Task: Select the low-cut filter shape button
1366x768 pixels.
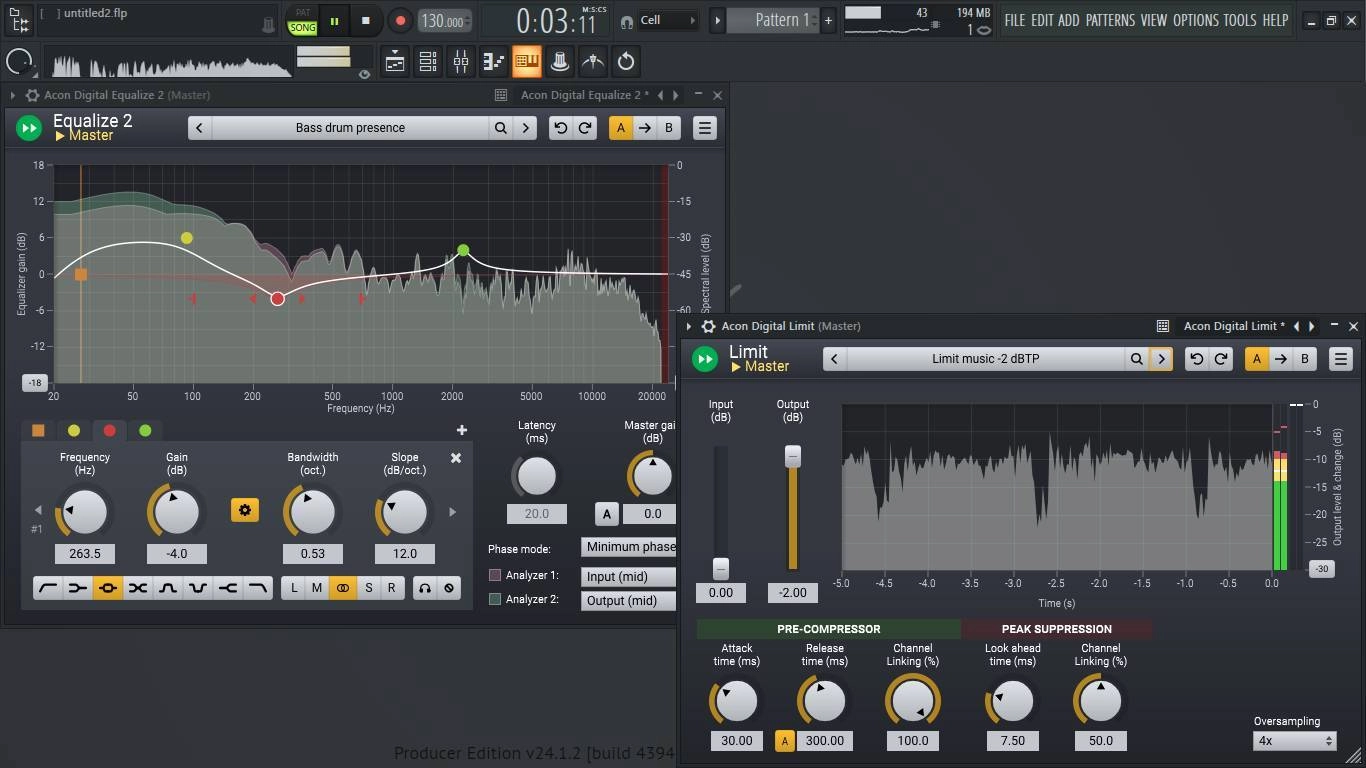Action: 47,588
